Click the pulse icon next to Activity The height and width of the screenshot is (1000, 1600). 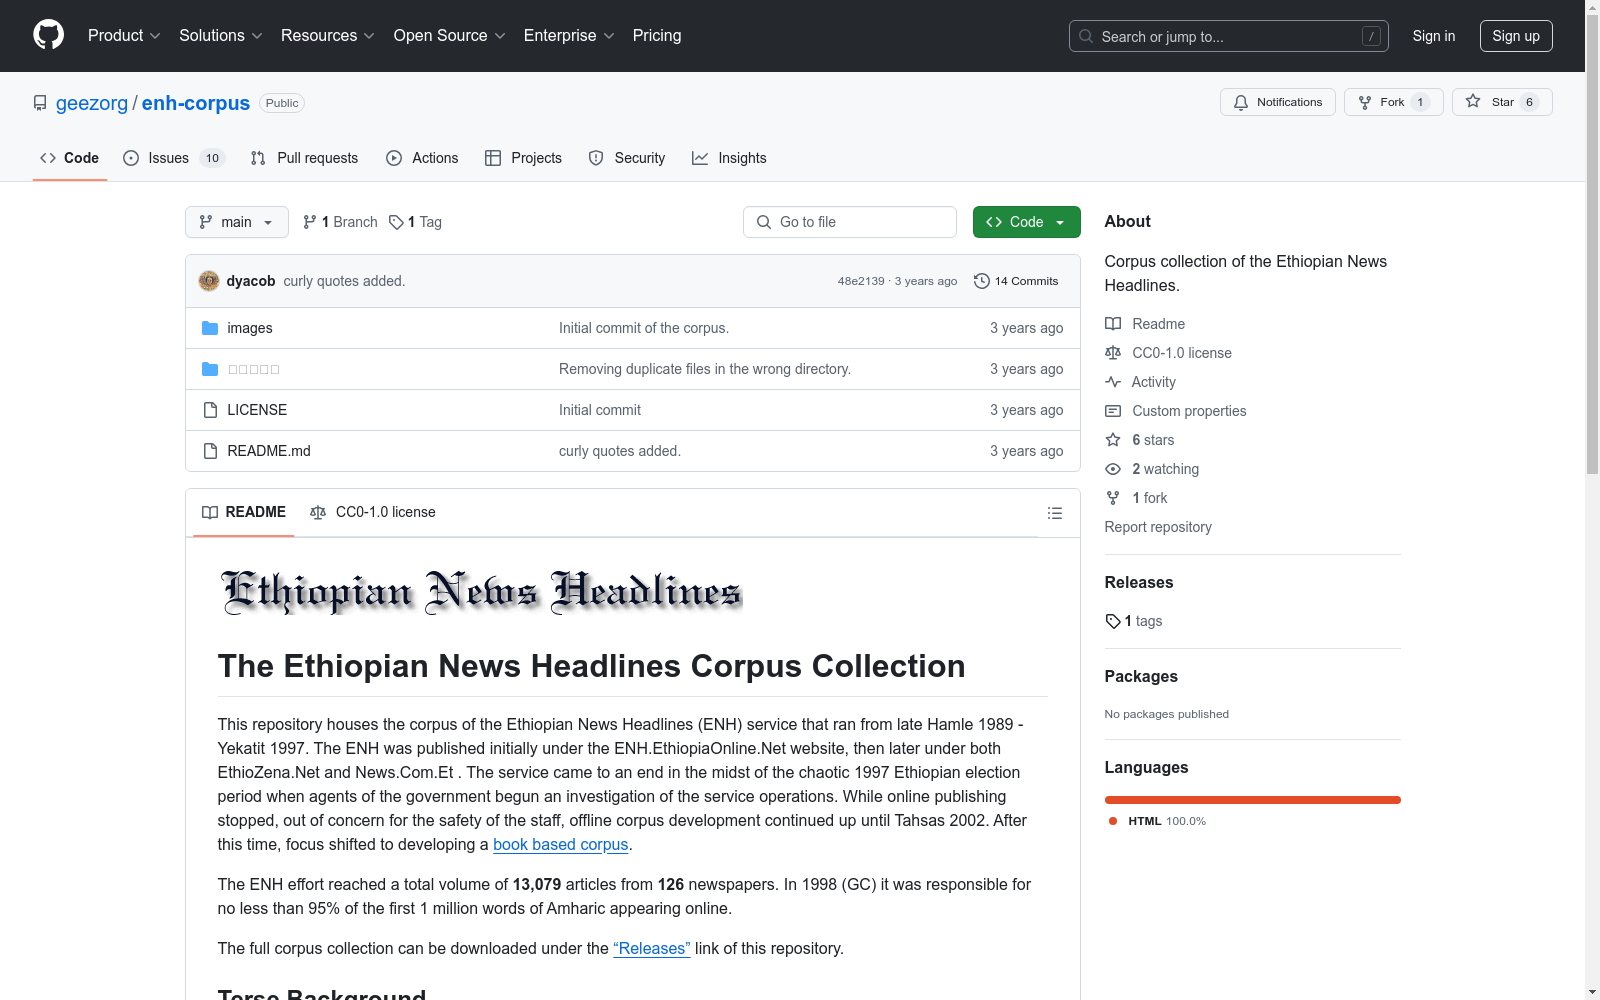pyautogui.click(x=1113, y=382)
